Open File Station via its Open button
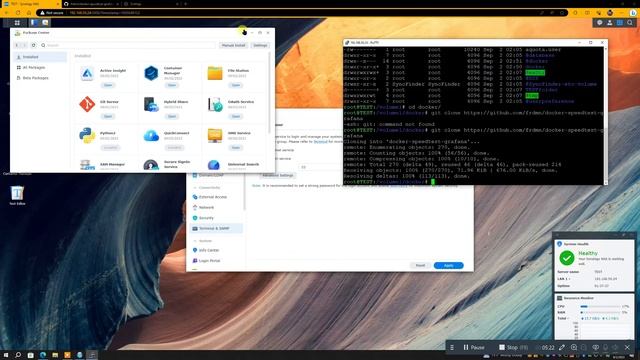640x360 pixels. click(236, 85)
